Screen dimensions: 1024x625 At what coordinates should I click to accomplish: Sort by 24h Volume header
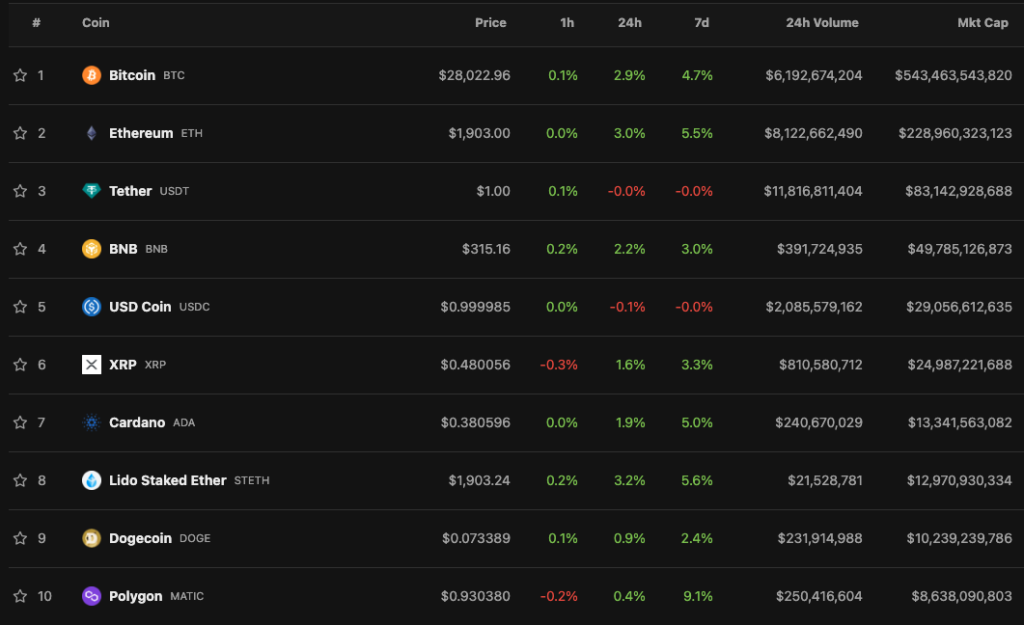pyautogui.click(x=822, y=23)
